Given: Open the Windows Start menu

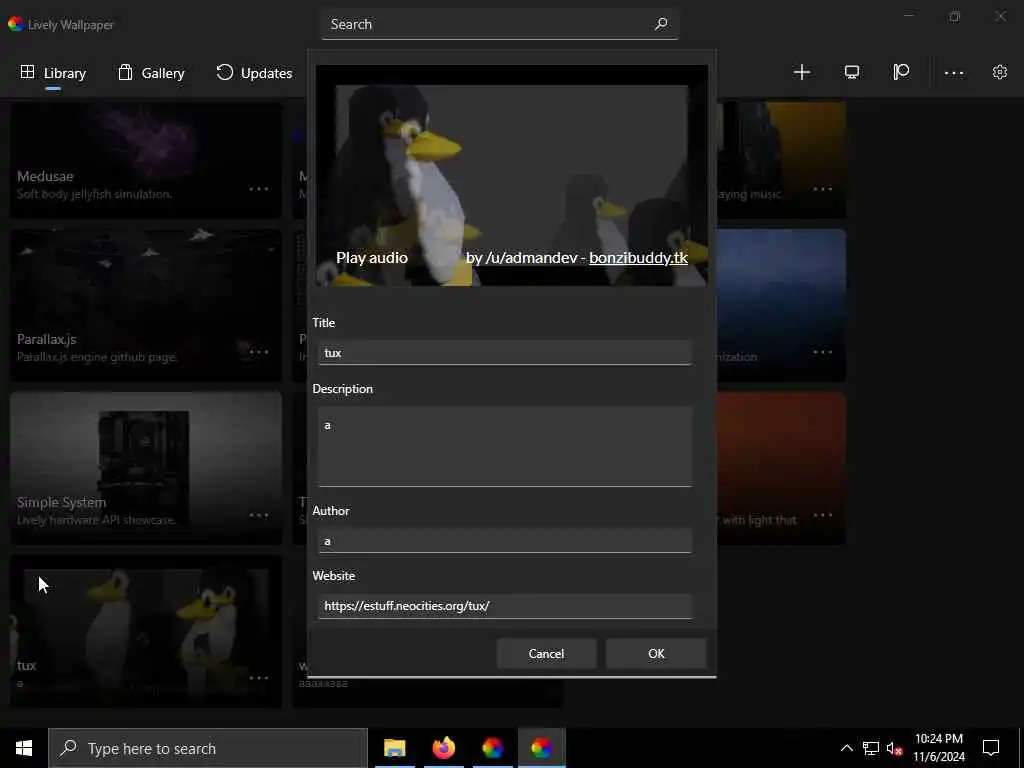Looking at the screenshot, I should [24, 748].
